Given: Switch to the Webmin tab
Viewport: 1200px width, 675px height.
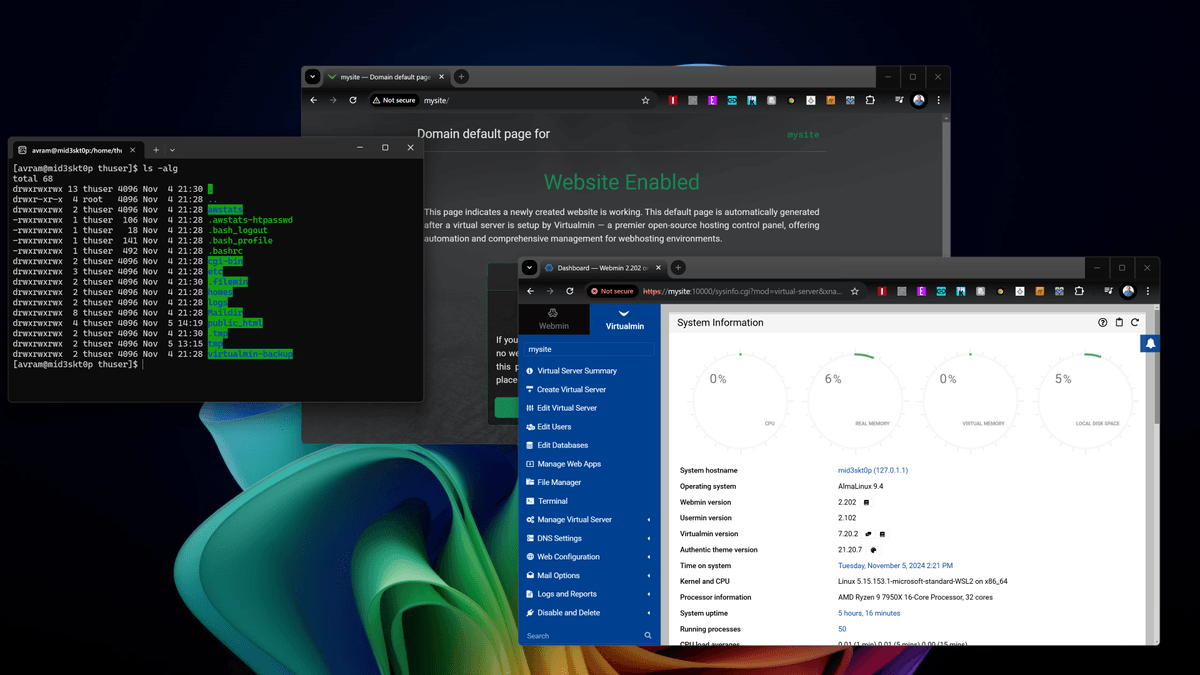Looking at the screenshot, I should (x=554, y=320).
